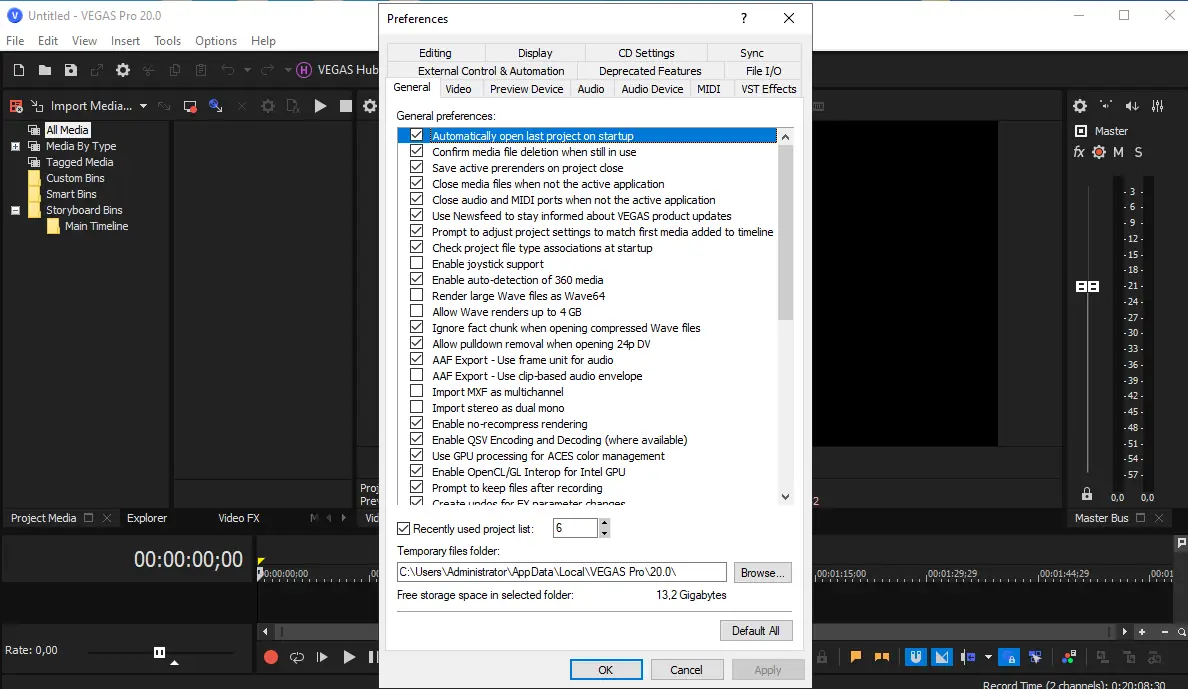Insert a marker with orange flag icon
This screenshot has width=1188, height=689.
tap(855, 657)
